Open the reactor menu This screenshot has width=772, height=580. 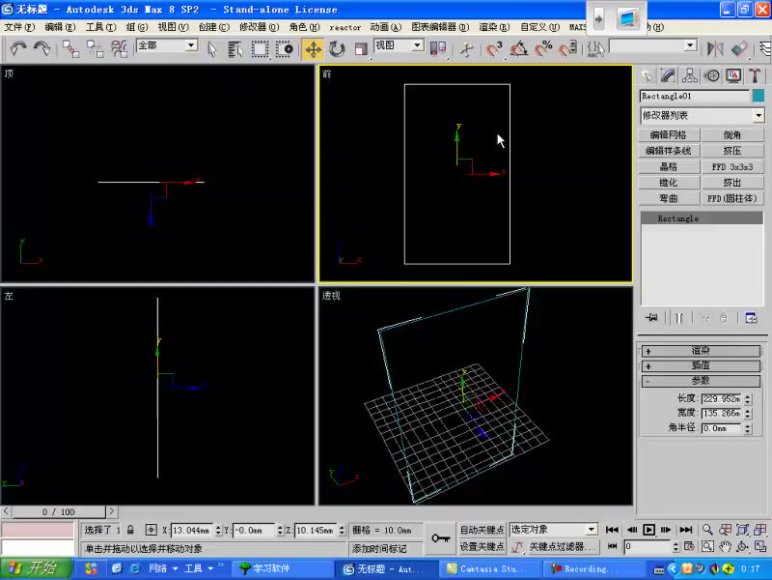tap(345, 28)
